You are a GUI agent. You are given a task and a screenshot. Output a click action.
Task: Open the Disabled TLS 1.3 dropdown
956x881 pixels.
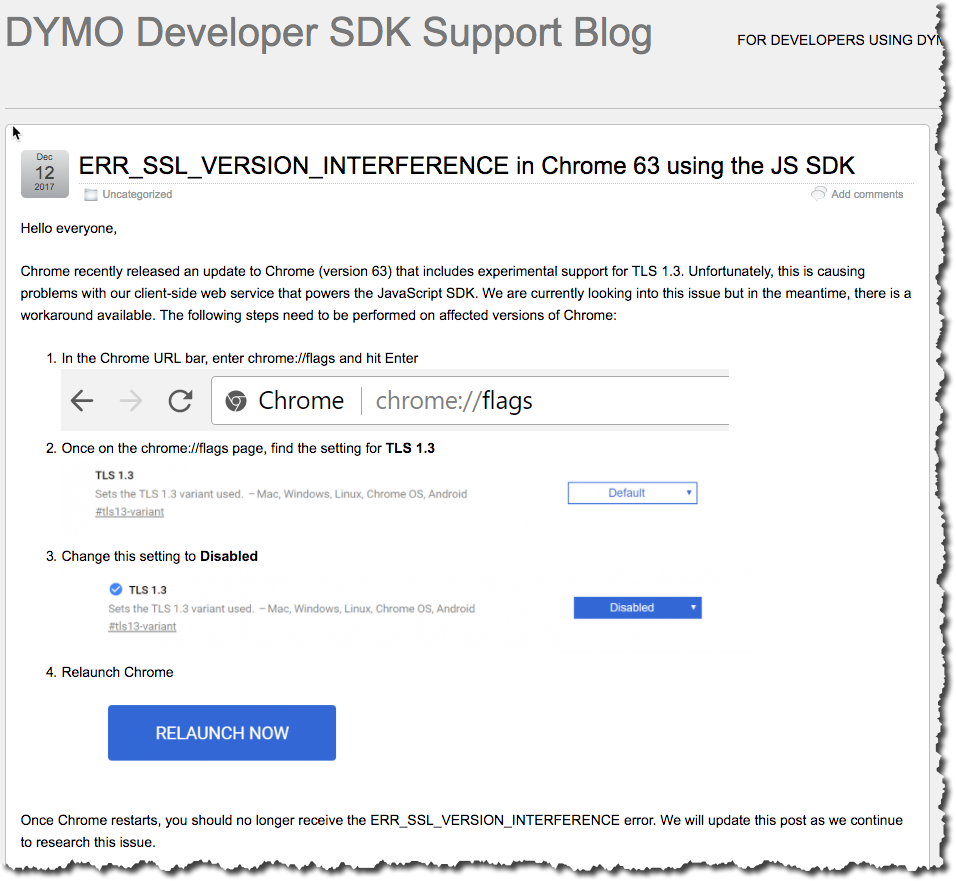[637, 608]
